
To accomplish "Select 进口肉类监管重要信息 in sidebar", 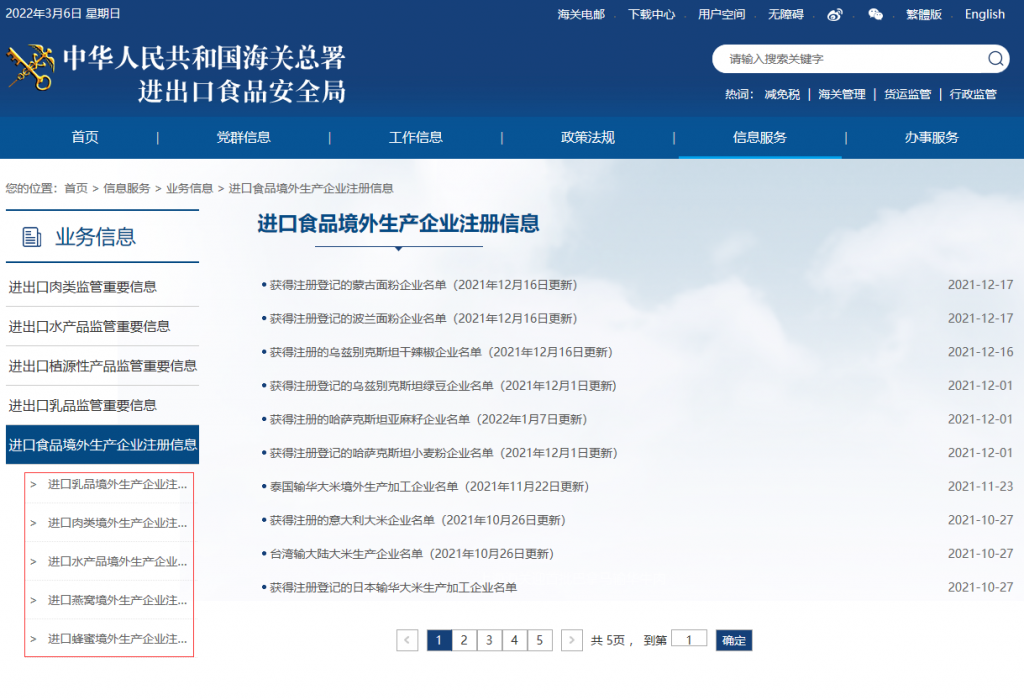I will coord(83,287).
